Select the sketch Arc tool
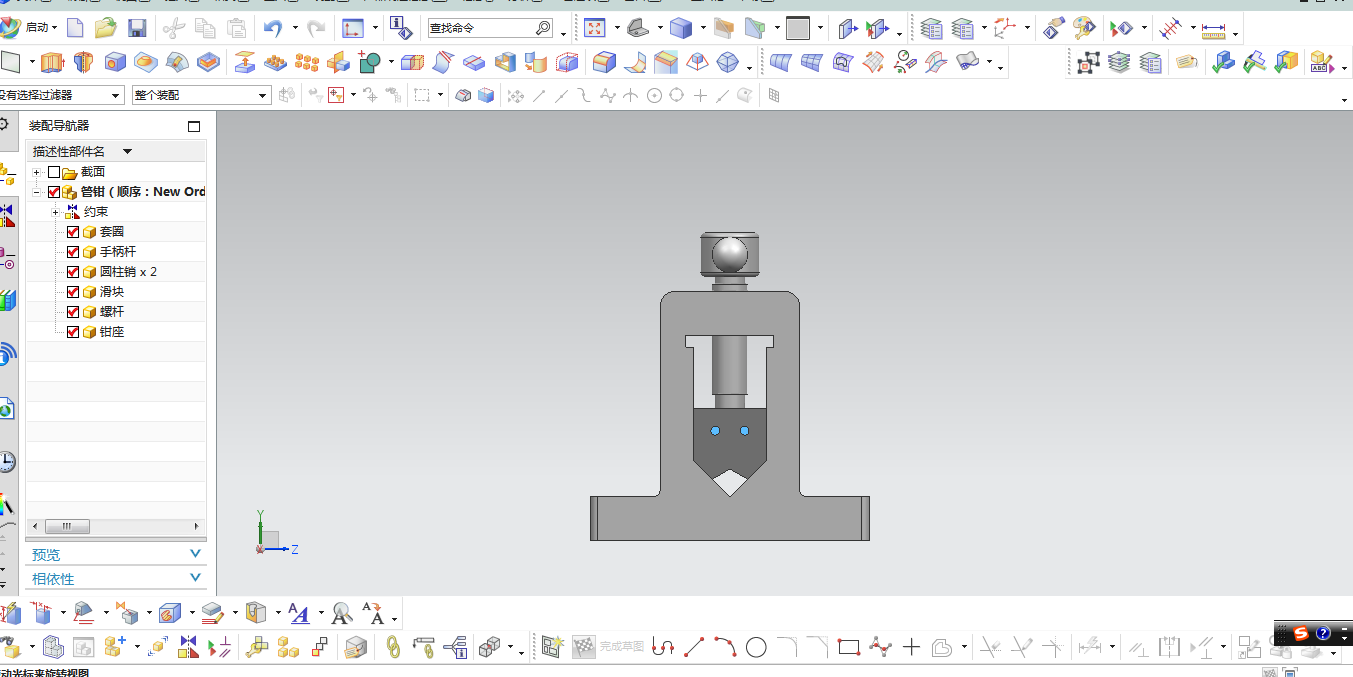The height and width of the screenshot is (677, 1353). (725, 647)
